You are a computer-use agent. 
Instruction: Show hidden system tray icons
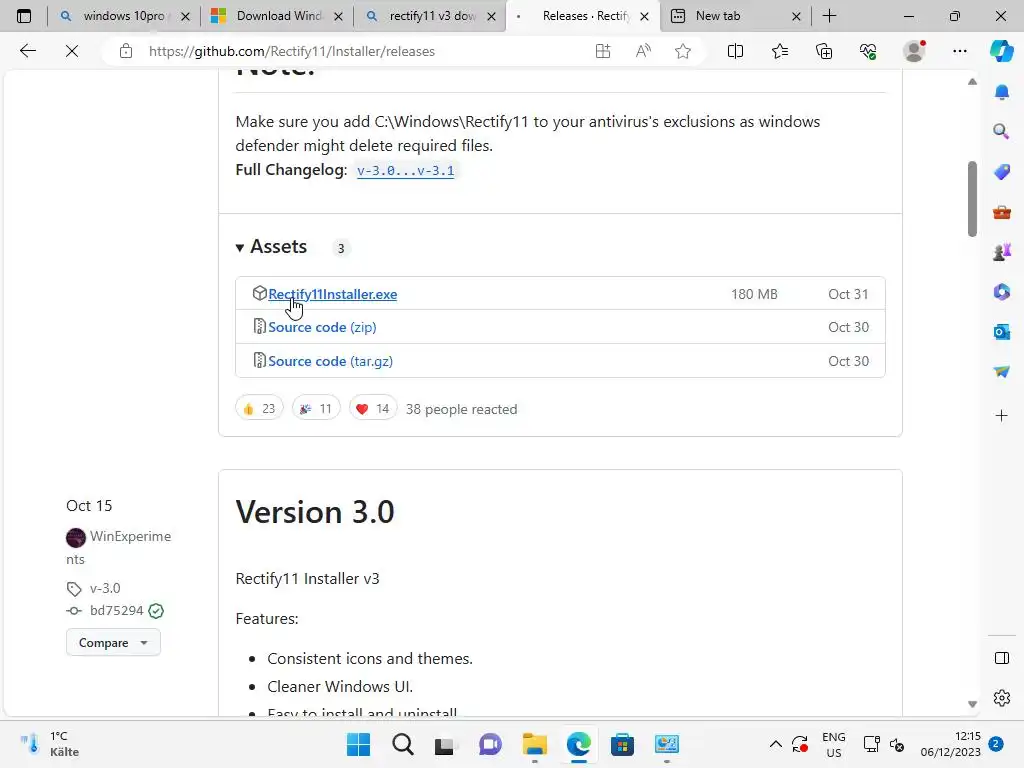[x=775, y=744]
